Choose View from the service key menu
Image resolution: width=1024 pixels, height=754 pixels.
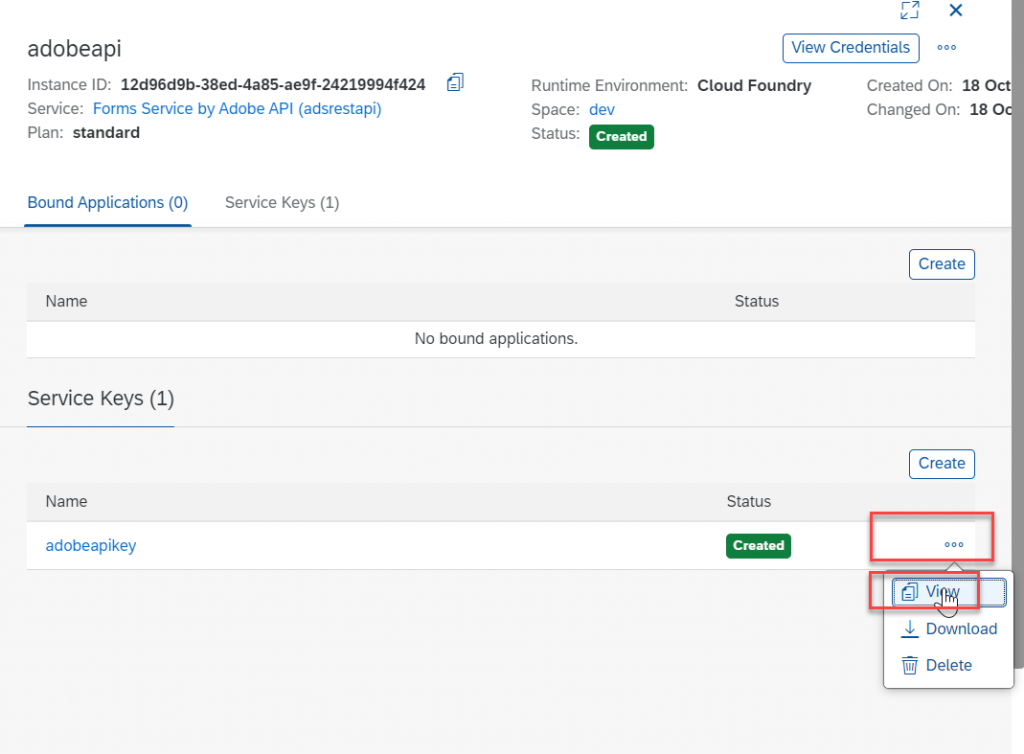pyautogui.click(x=948, y=592)
